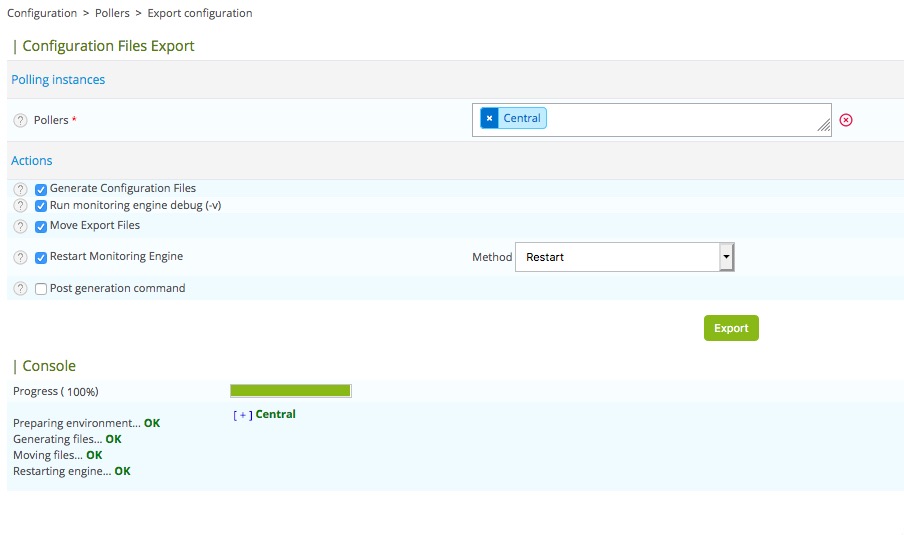904x535 pixels.
Task: Remove Central poller tag with x icon
Action: [x=489, y=118]
